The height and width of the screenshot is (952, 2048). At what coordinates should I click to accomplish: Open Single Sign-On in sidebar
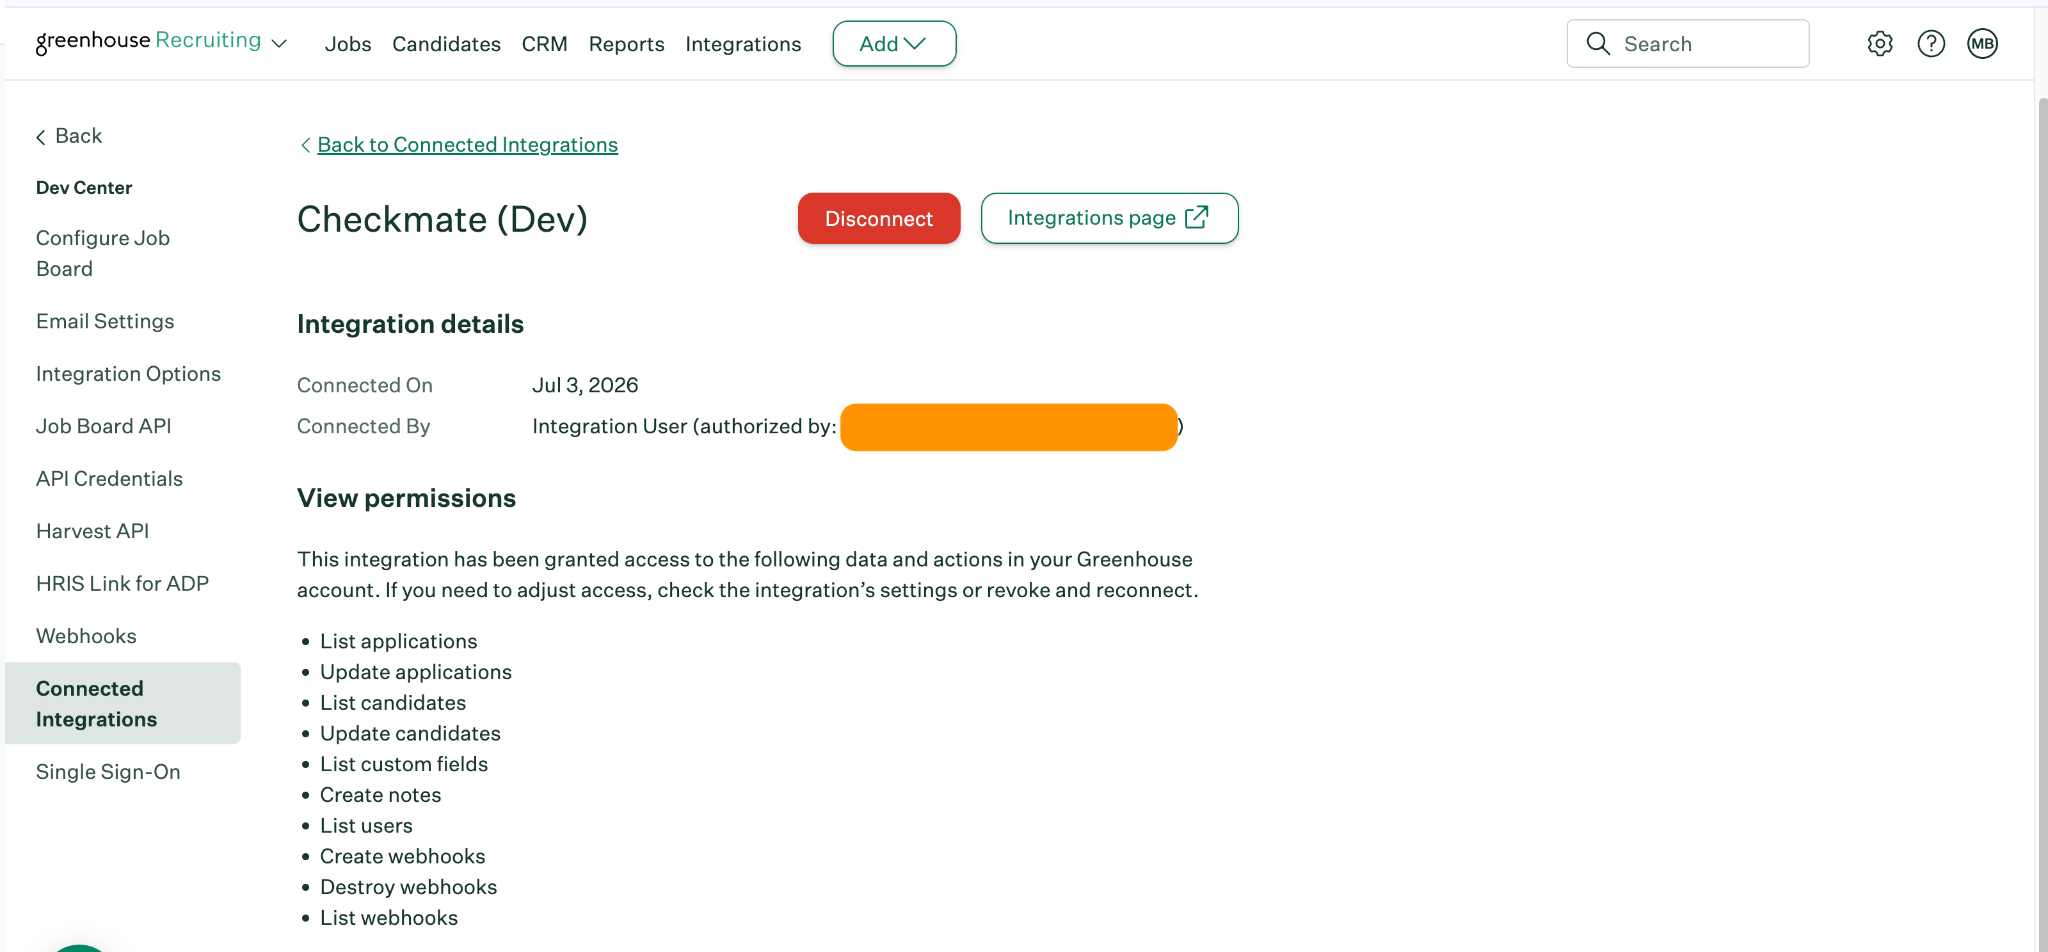pos(108,772)
